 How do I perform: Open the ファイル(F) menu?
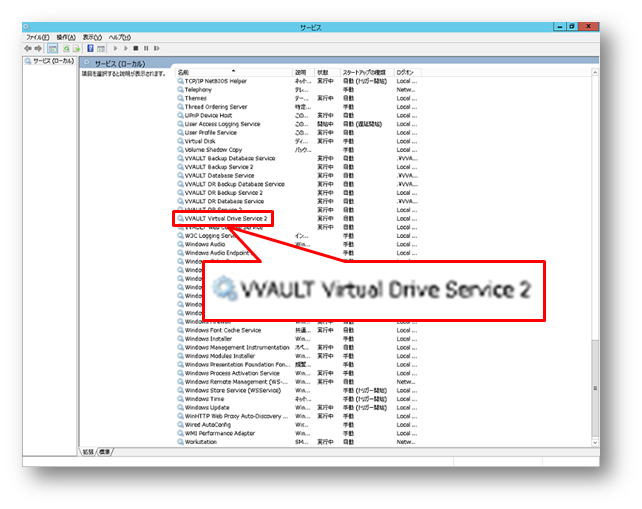38,37
